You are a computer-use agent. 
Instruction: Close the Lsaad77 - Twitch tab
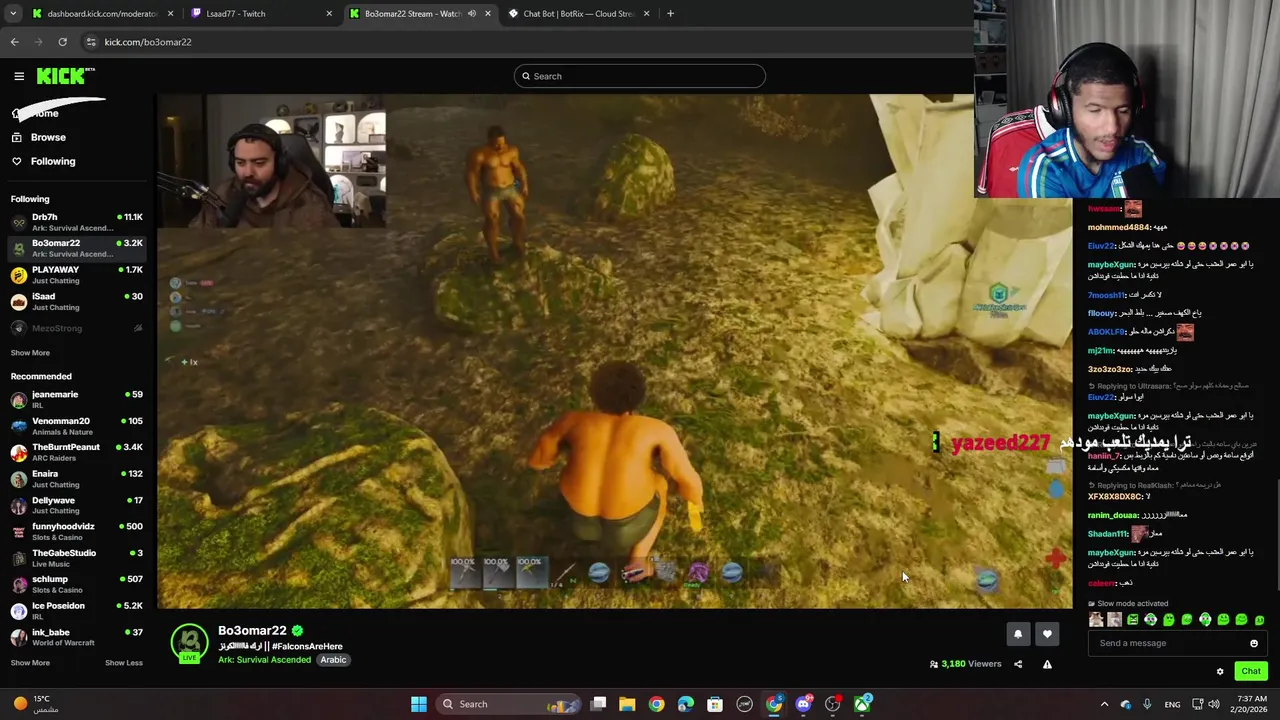(329, 14)
